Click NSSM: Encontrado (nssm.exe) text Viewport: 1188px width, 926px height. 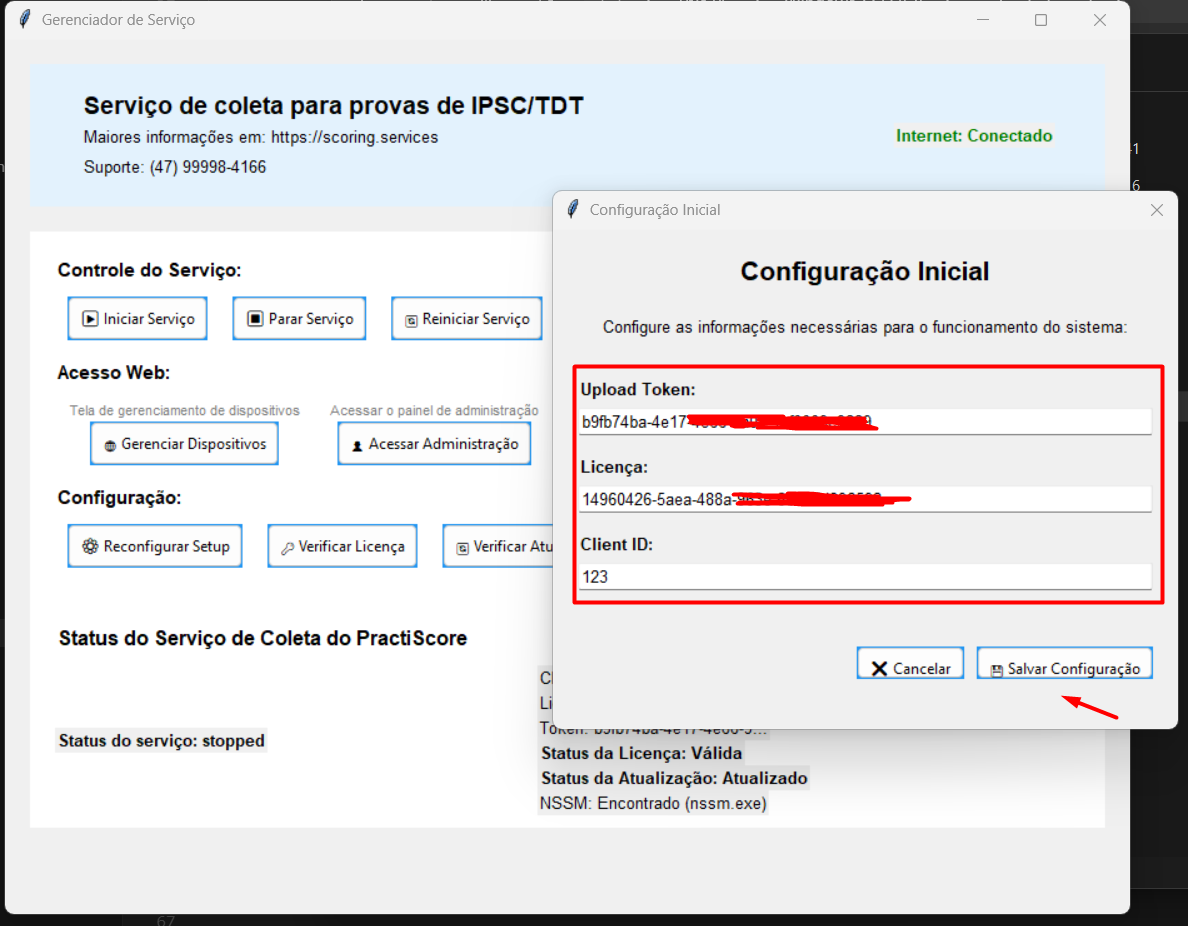(x=653, y=803)
